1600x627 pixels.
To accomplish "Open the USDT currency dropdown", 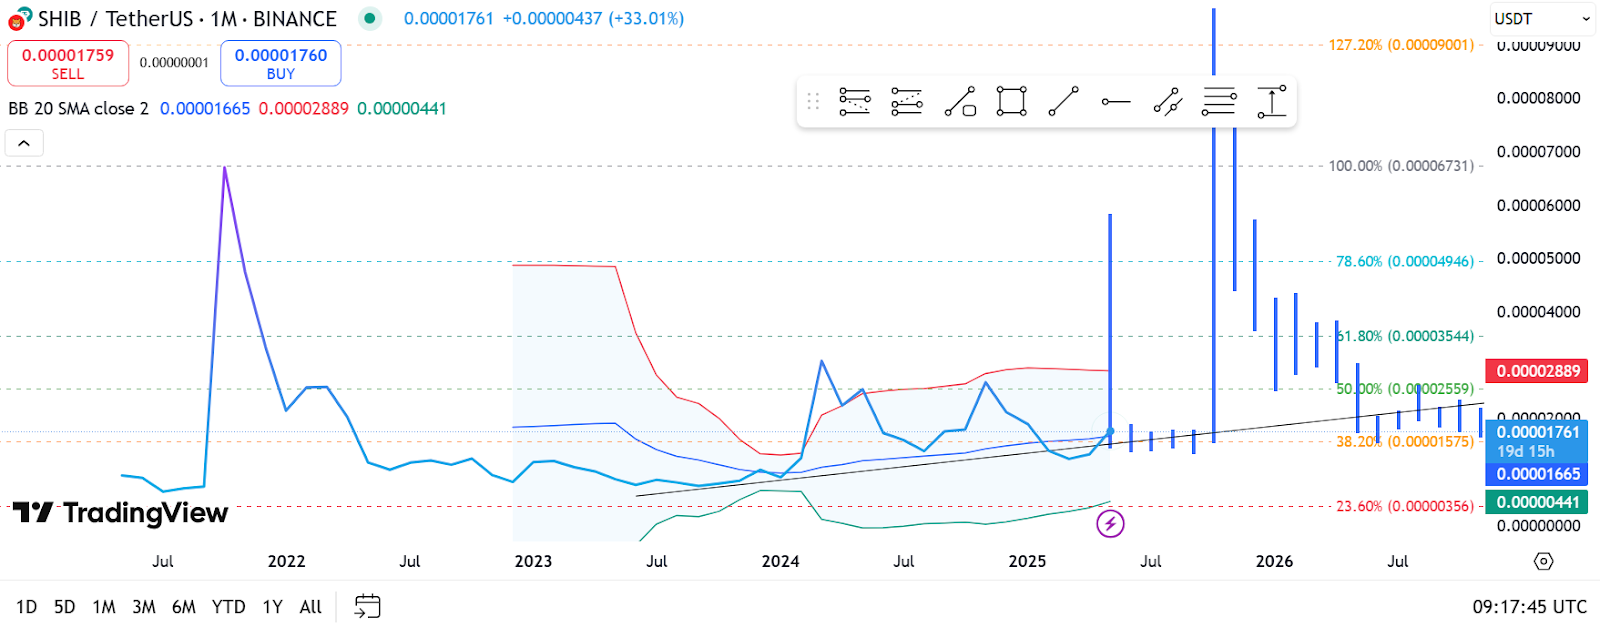I will click(1541, 19).
